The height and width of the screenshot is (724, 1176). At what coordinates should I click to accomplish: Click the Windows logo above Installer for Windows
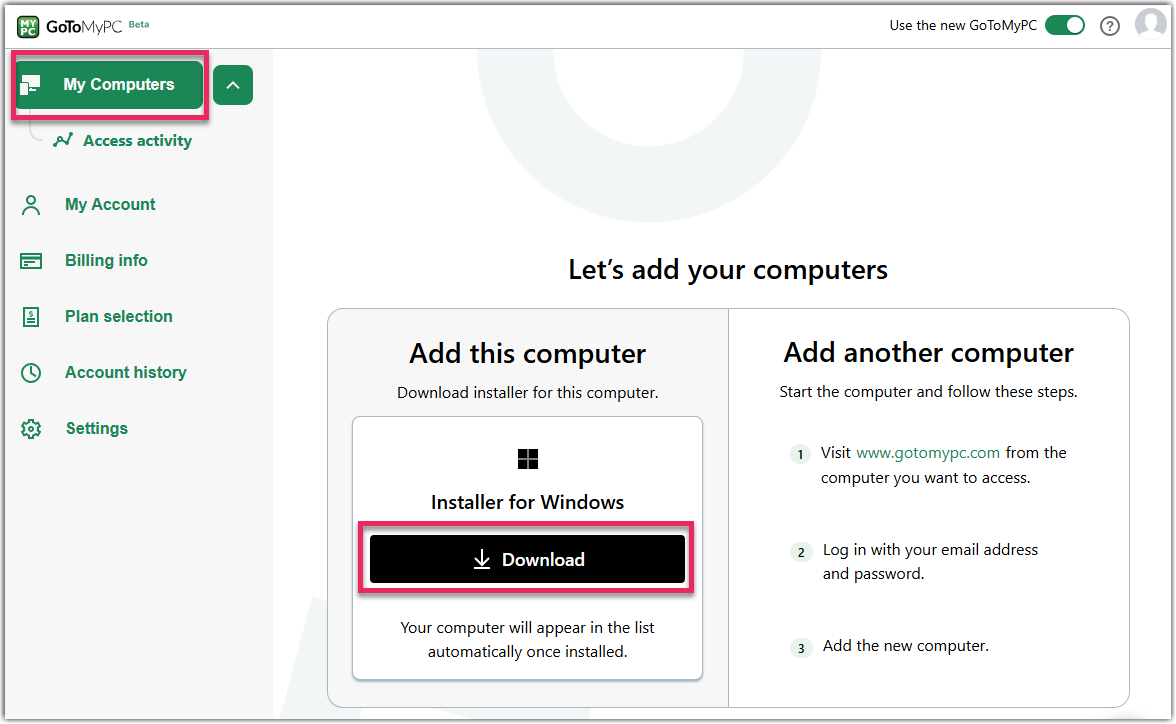pos(527,458)
